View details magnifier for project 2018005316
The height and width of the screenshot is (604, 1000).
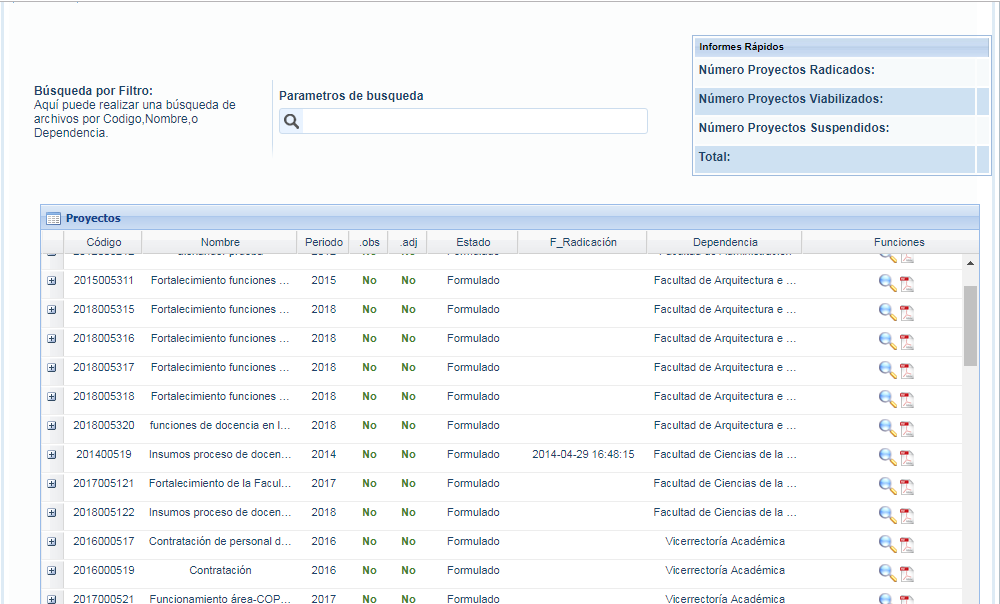click(x=886, y=340)
